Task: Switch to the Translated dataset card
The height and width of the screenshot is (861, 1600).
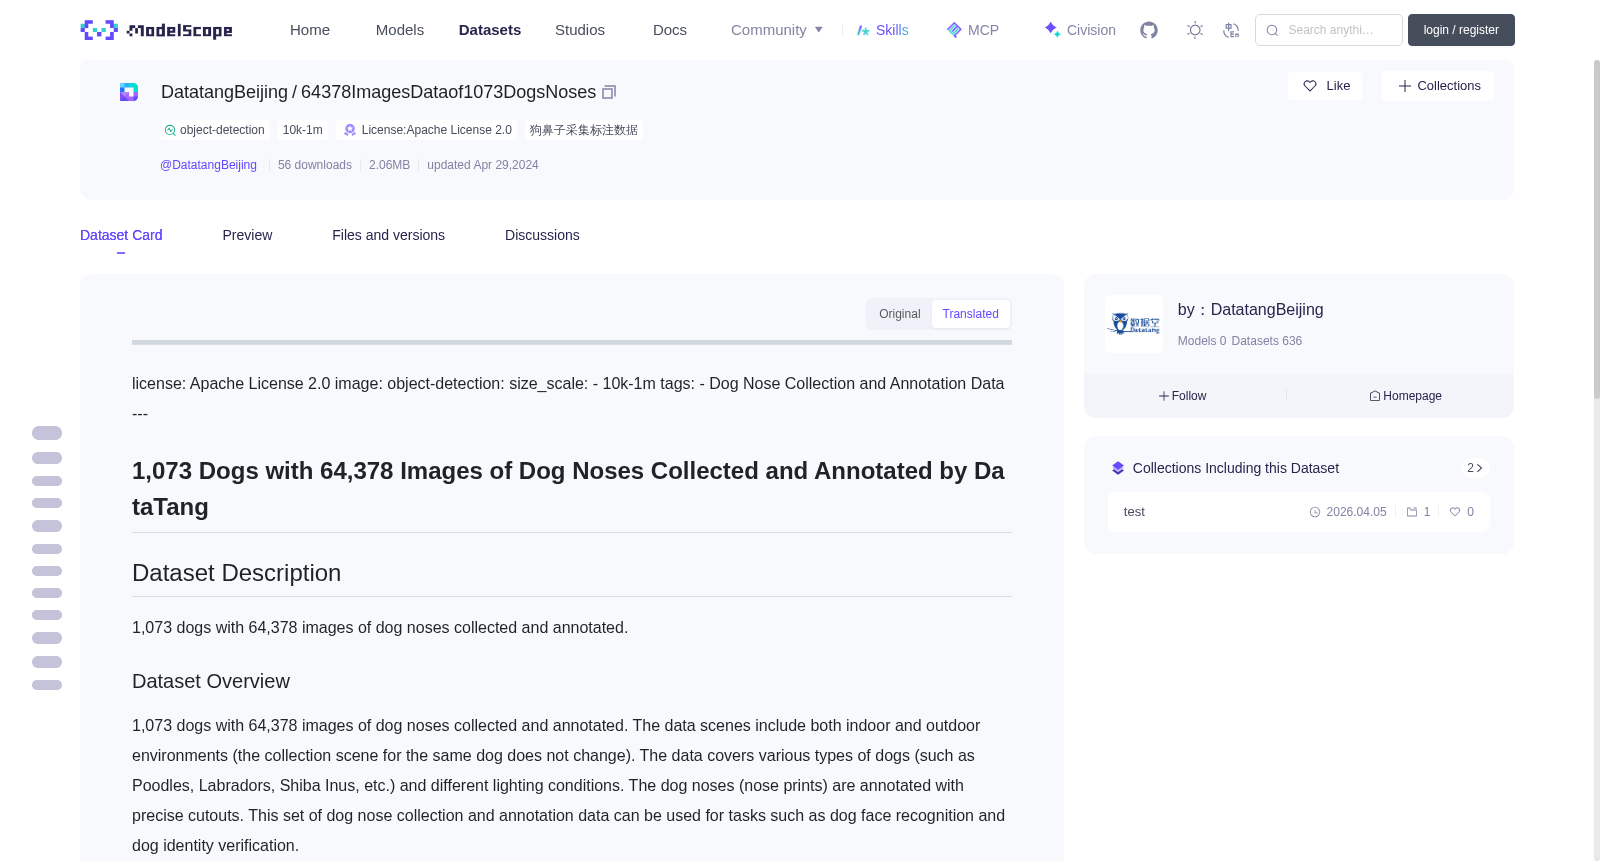Action: (971, 314)
